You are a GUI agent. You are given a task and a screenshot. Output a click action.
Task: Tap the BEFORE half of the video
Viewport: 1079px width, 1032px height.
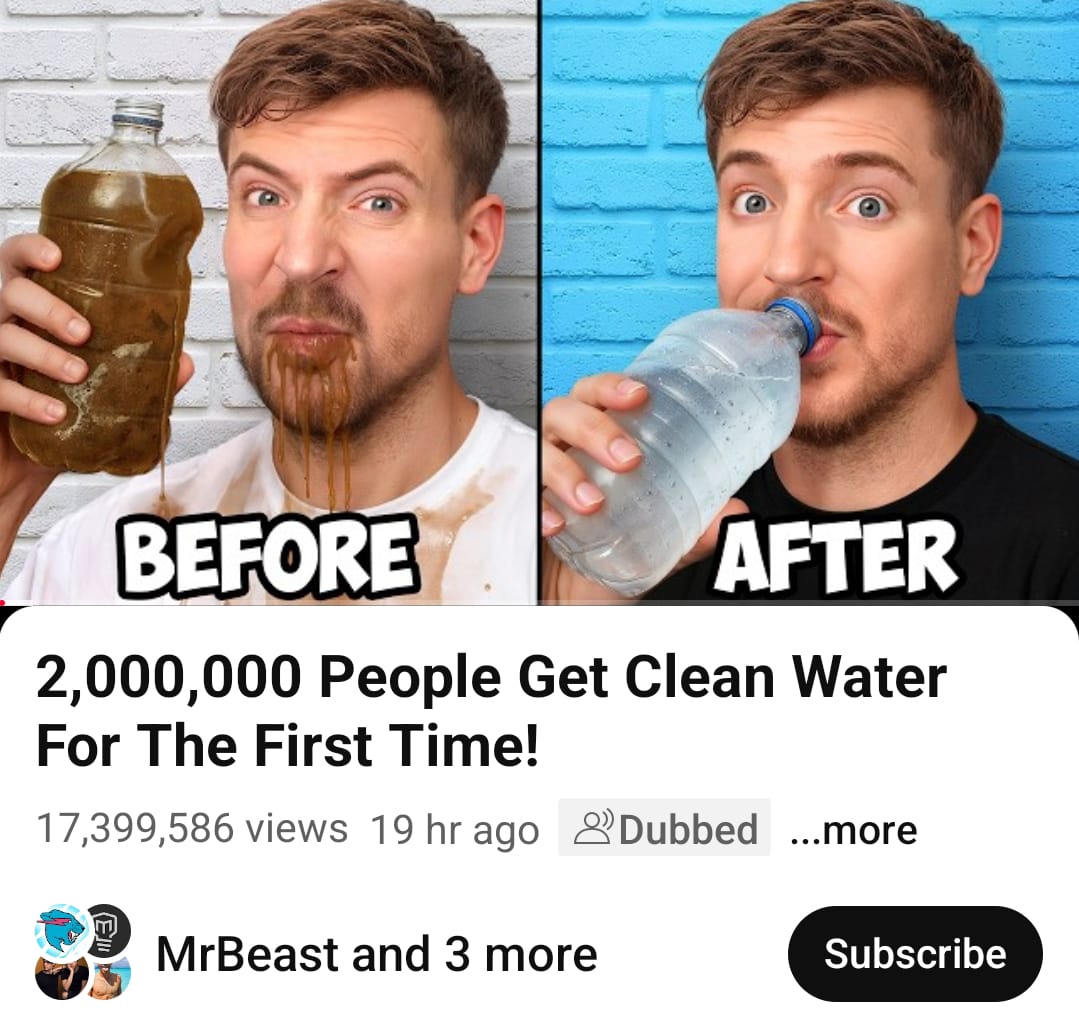[x=268, y=301]
